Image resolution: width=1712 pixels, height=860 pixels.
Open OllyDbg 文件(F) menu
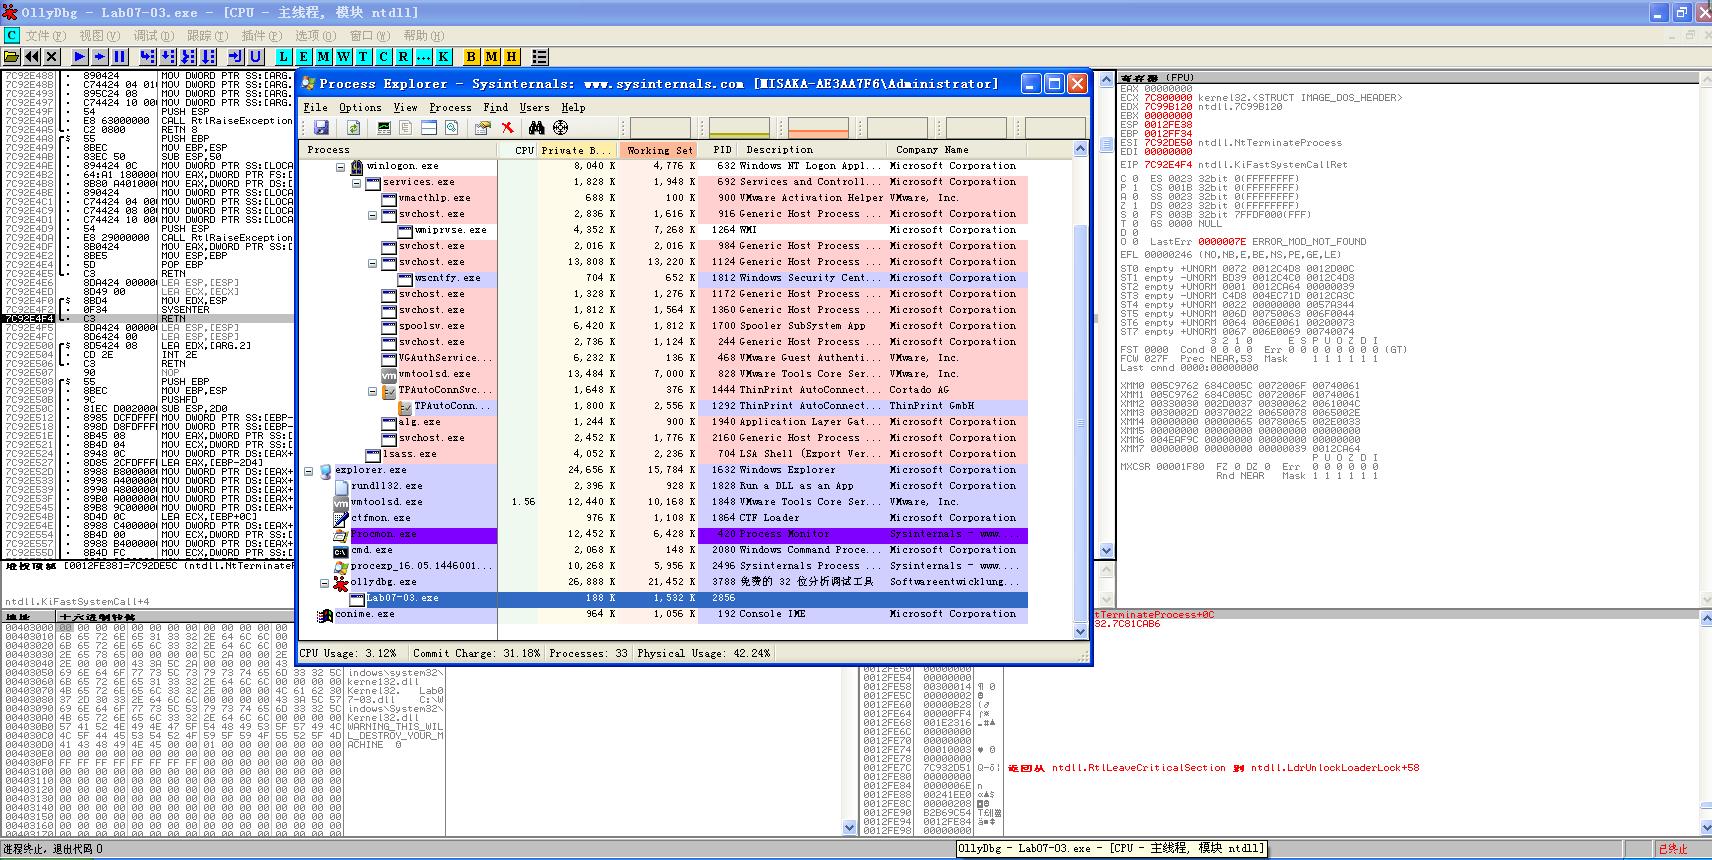(45, 35)
